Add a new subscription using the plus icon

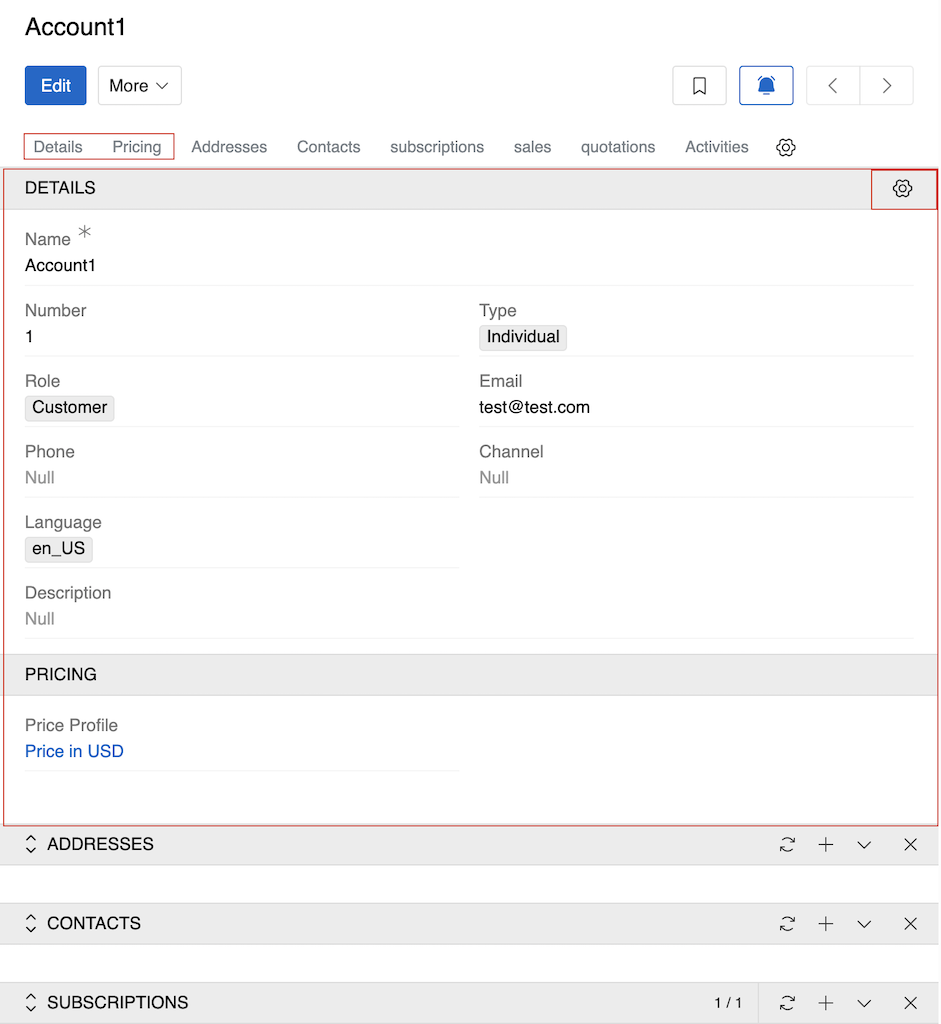pos(826,1002)
